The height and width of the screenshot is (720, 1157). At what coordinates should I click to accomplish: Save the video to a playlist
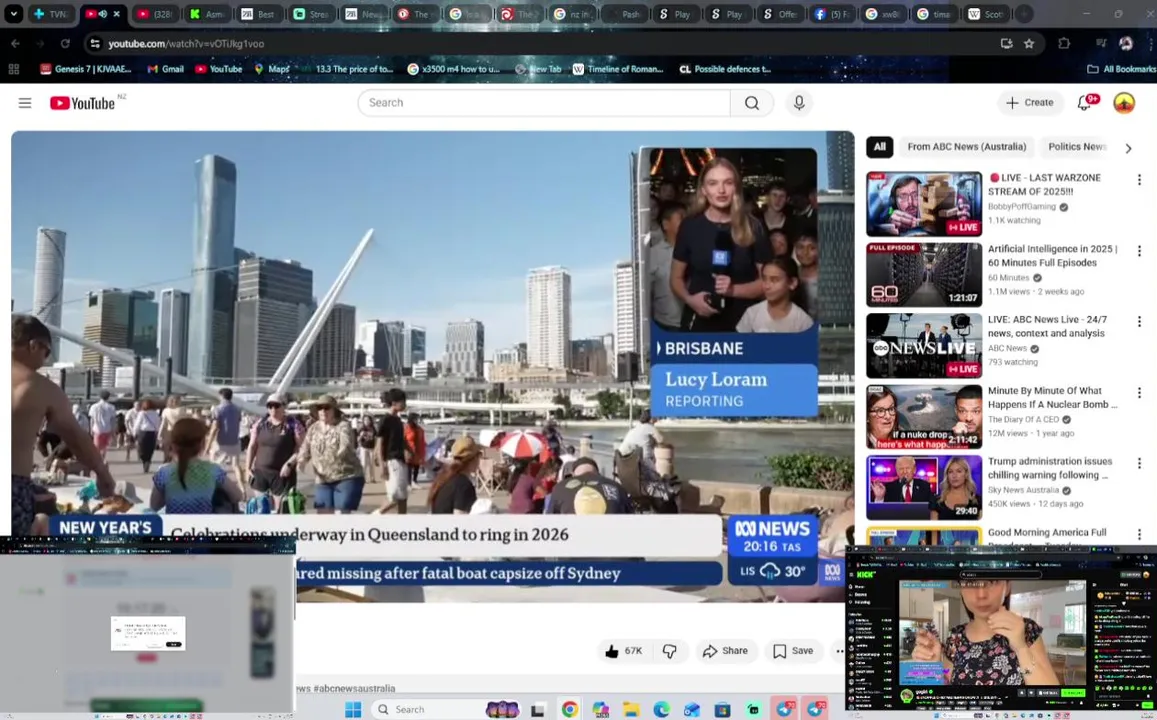(793, 651)
